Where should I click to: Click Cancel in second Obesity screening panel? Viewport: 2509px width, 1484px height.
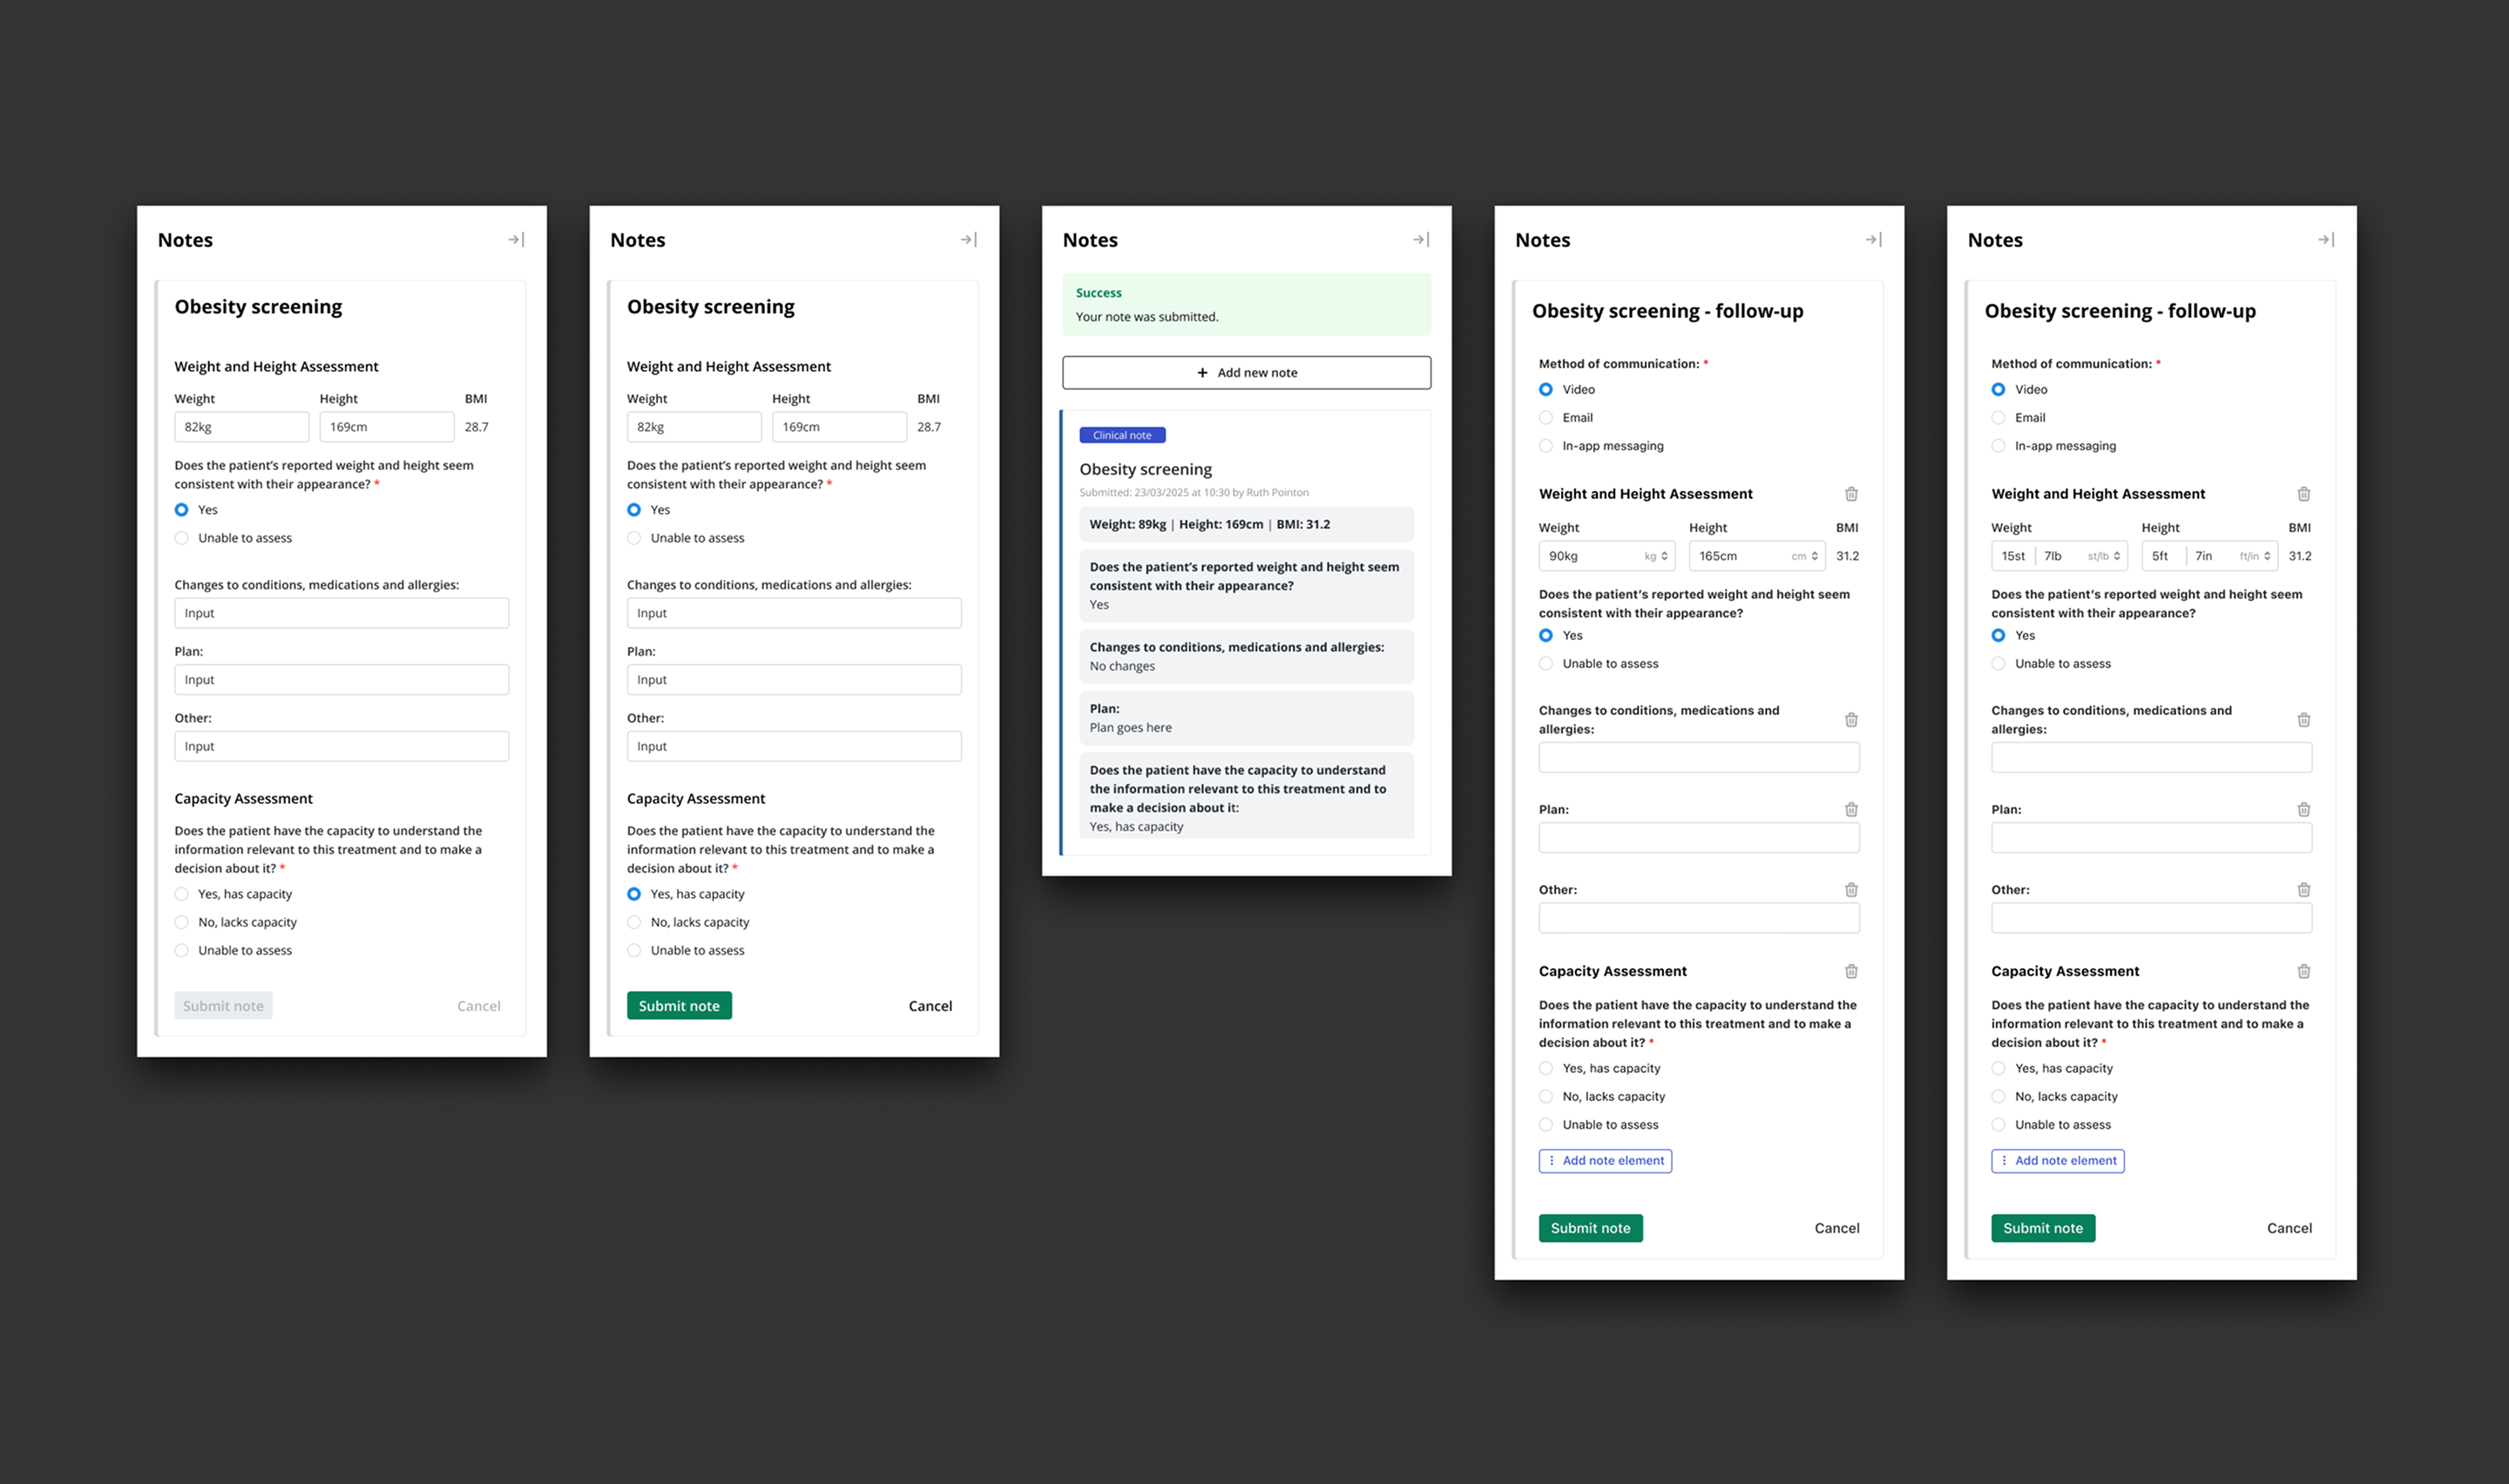pyautogui.click(x=930, y=1006)
